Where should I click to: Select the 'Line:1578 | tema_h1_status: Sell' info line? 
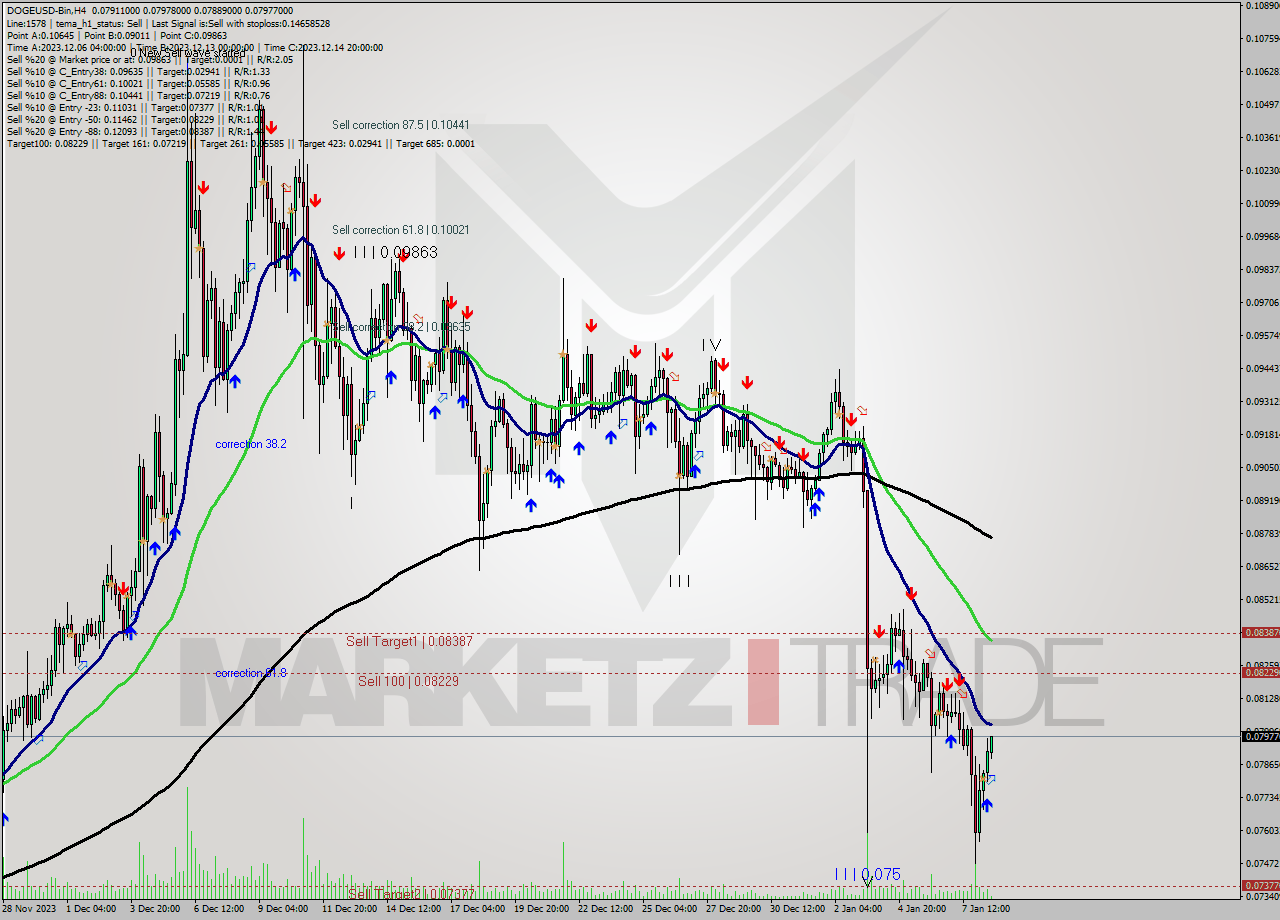click(168, 23)
